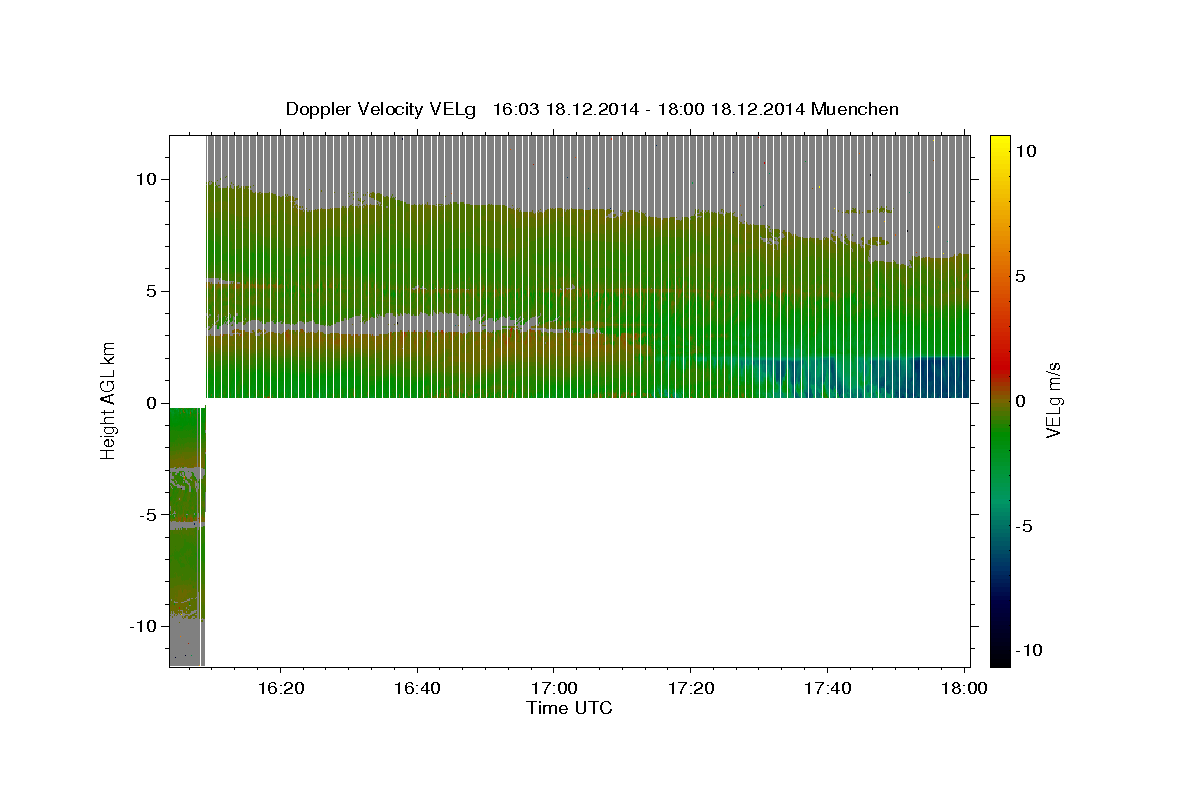The height and width of the screenshot is (800, 1200).
Task: Click the height axis label '-5'
Action: tap(149, 514)
